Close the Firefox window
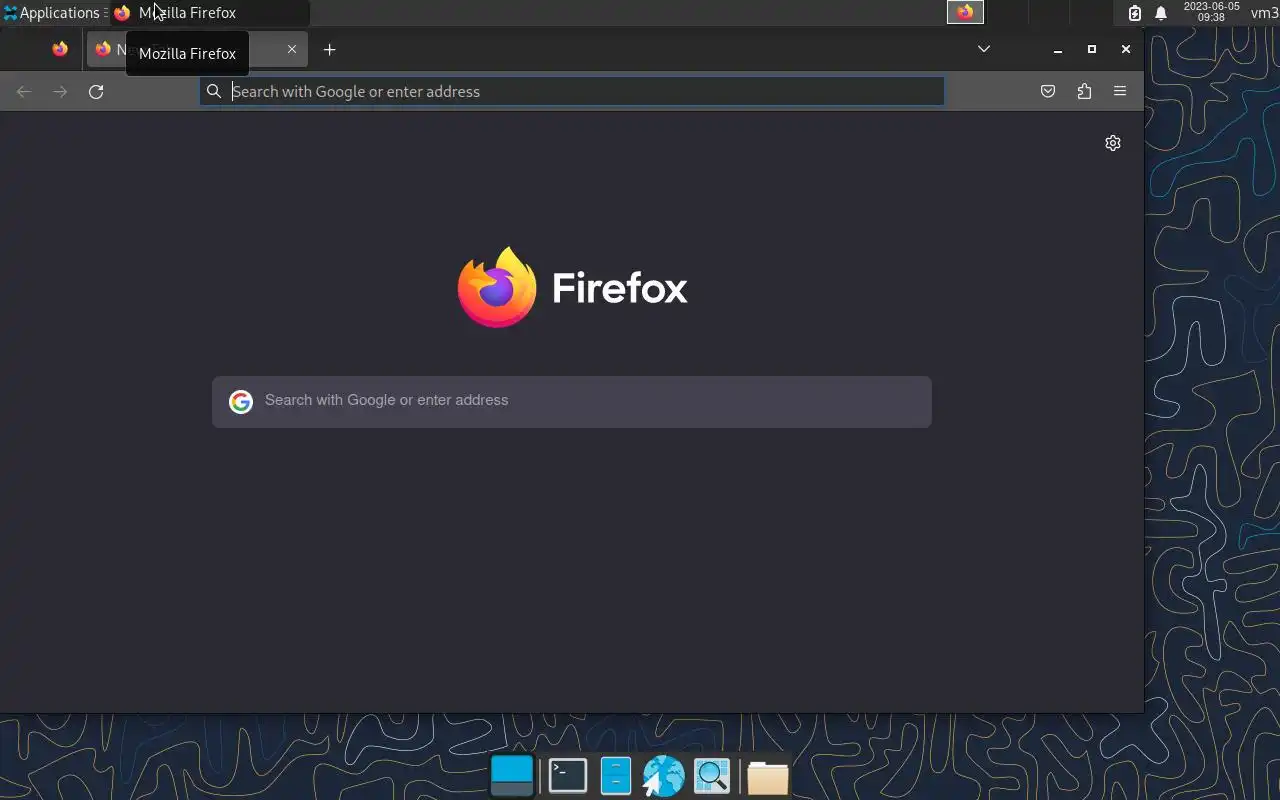The image size is (1280, 800). pyautogui.click(x=1126, y=49)
